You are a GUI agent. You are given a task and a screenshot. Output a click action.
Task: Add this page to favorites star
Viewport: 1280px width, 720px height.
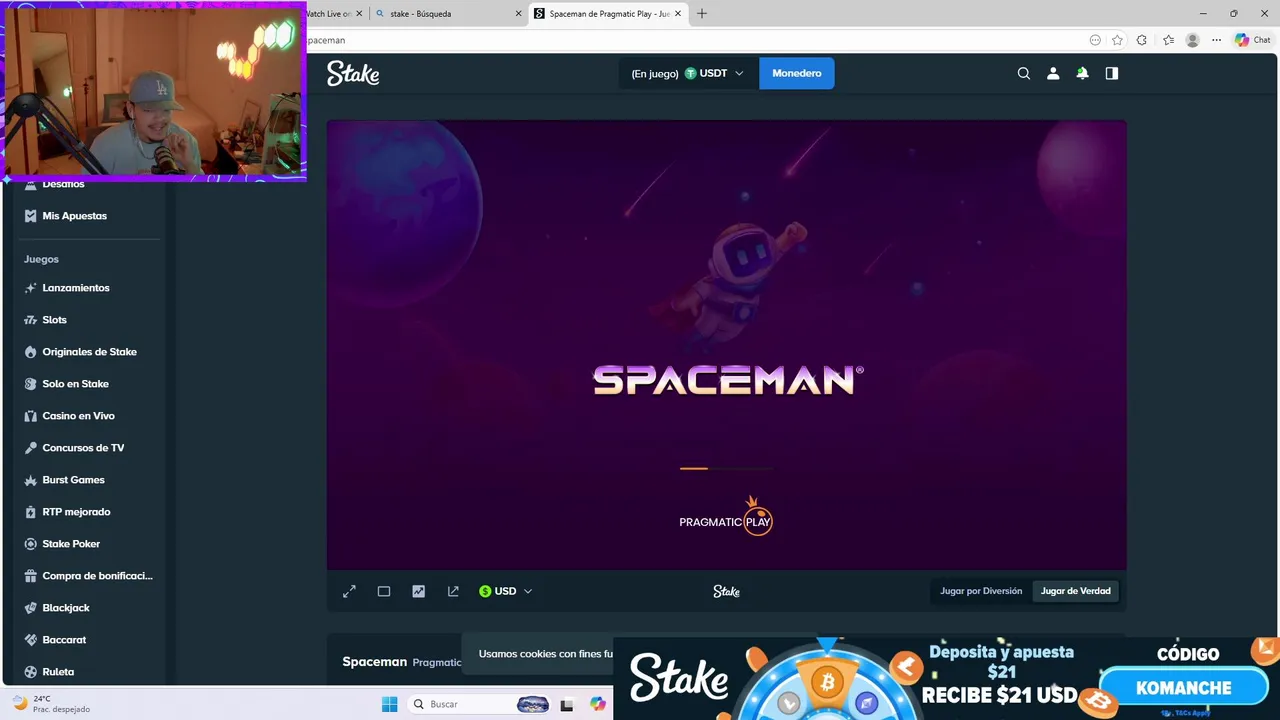[x=1117, y=40]
